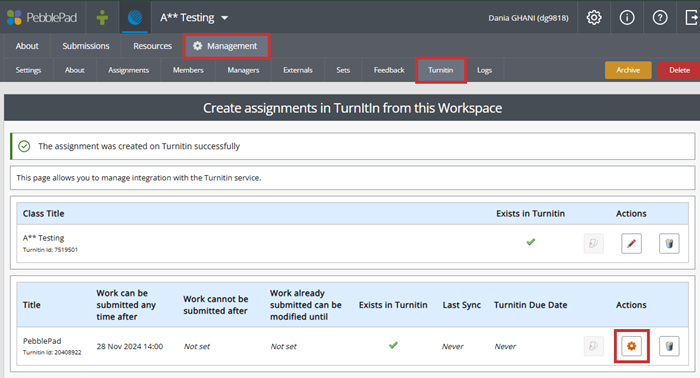Switch to the Submissions tab

(x=86, y=46)
